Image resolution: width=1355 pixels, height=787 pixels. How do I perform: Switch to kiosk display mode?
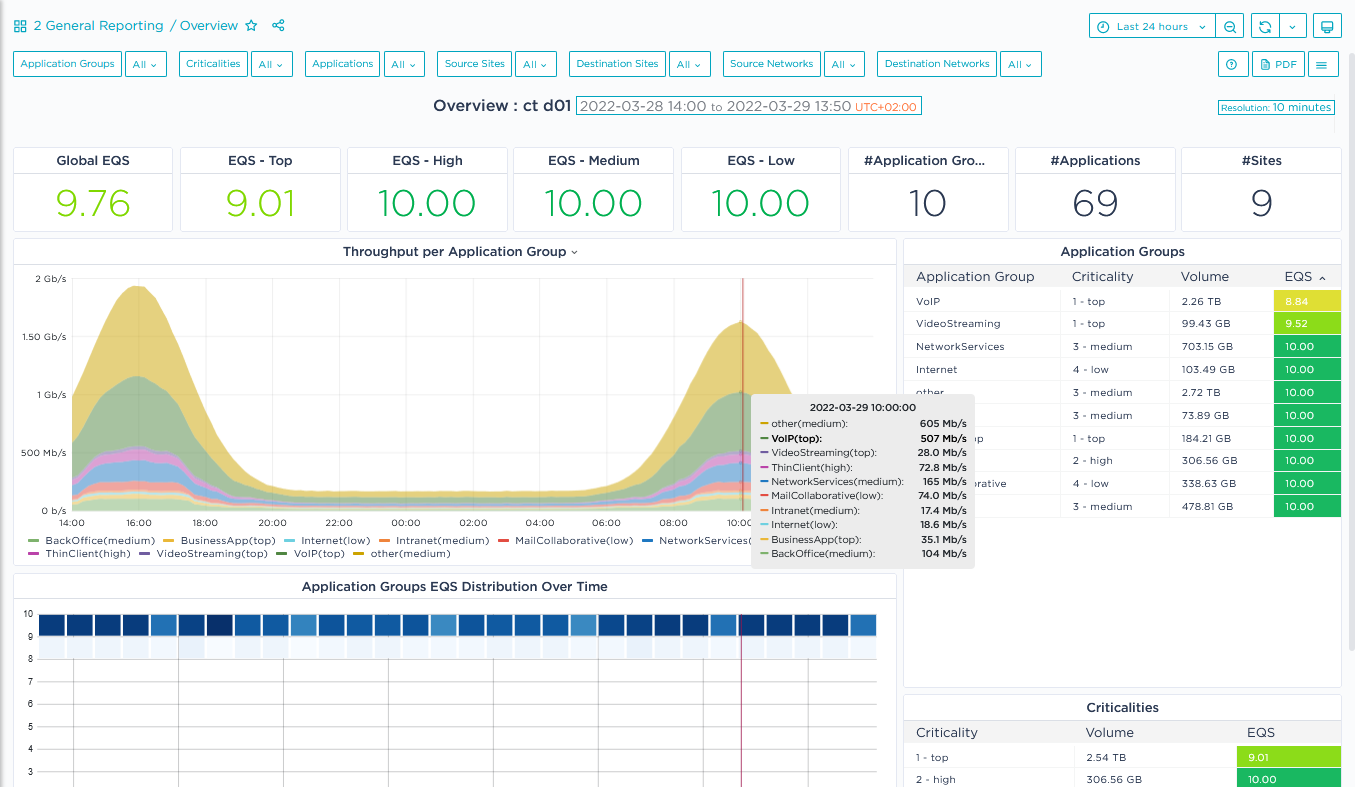[1327, 27]
